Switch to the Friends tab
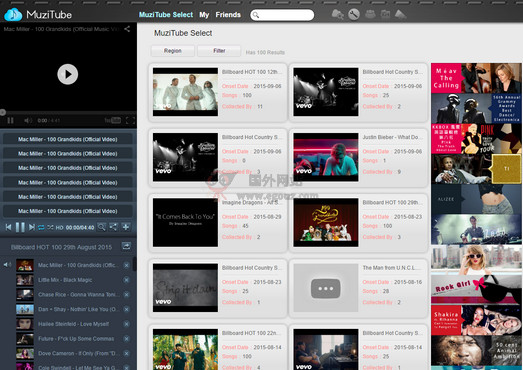The height and width of the screenshot is (370, 523). pos(228,15)
